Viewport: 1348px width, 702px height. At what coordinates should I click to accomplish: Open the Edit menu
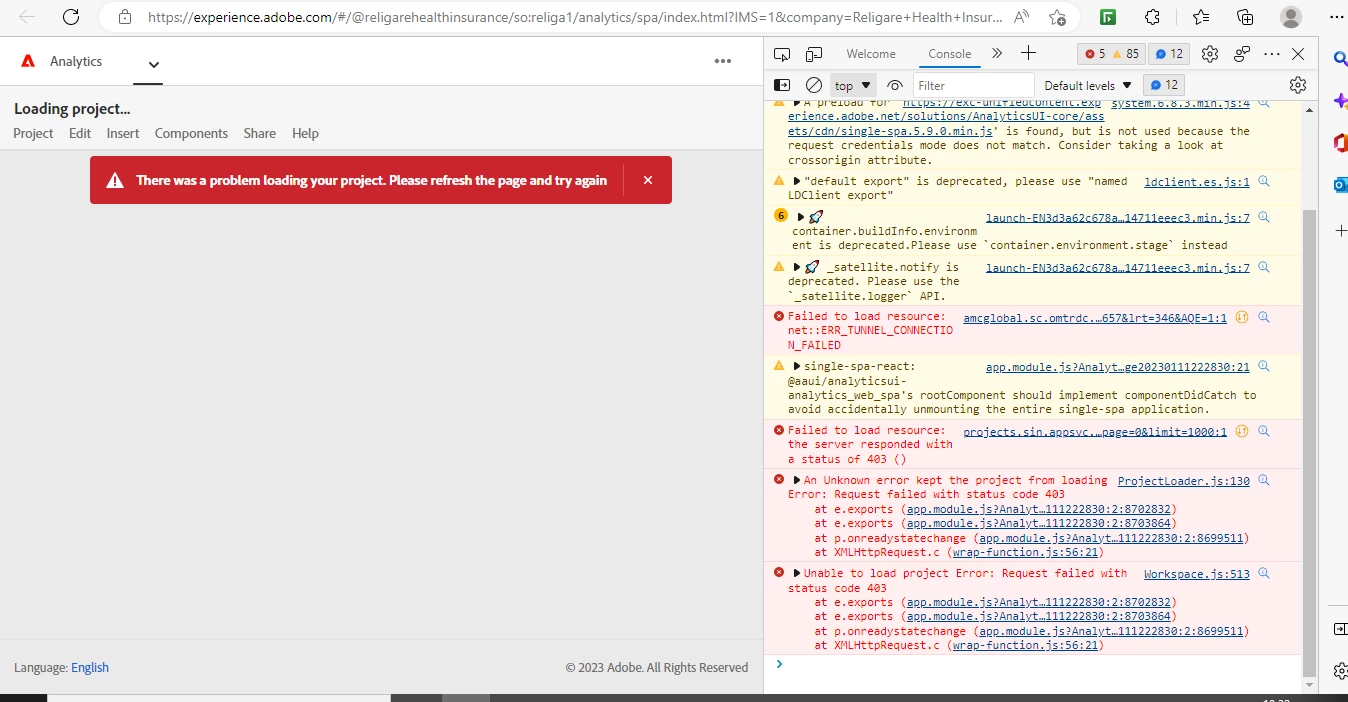(x=80, y=133)
